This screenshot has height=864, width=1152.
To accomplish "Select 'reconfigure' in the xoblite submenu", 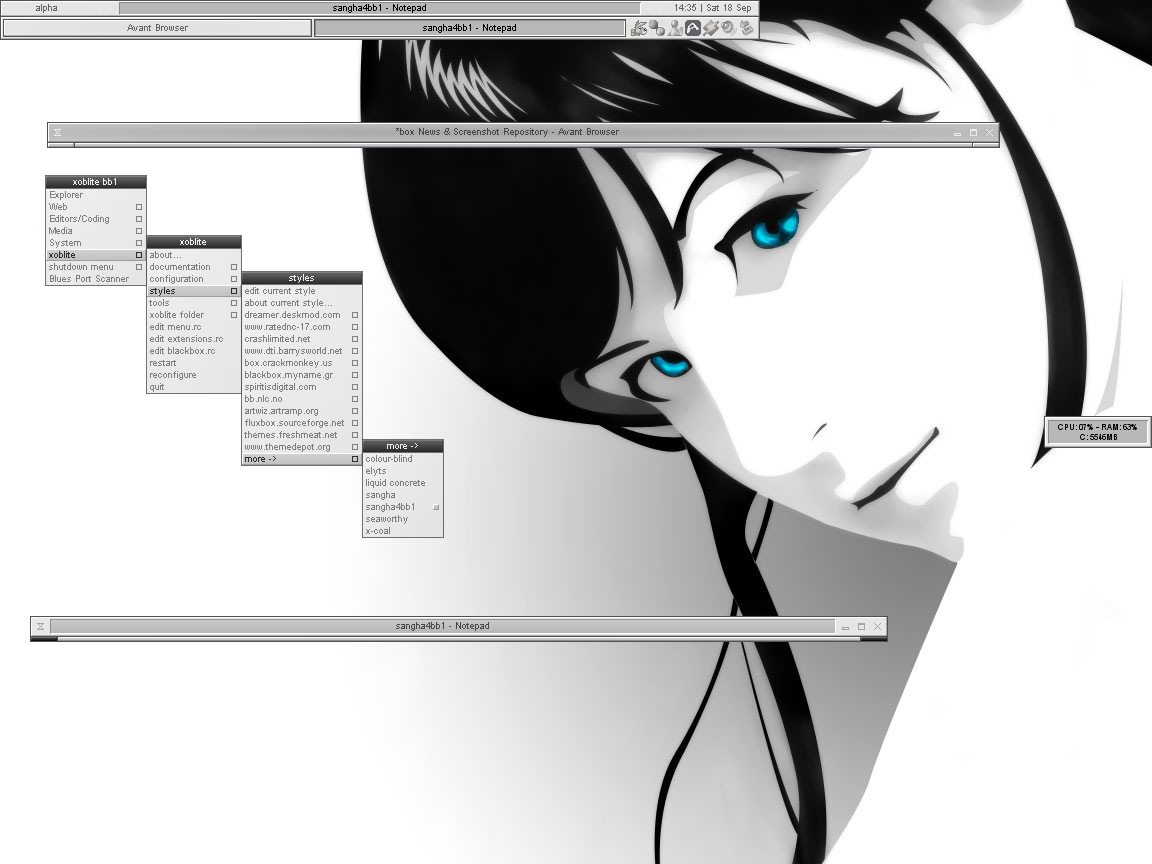I will (194, 375).
